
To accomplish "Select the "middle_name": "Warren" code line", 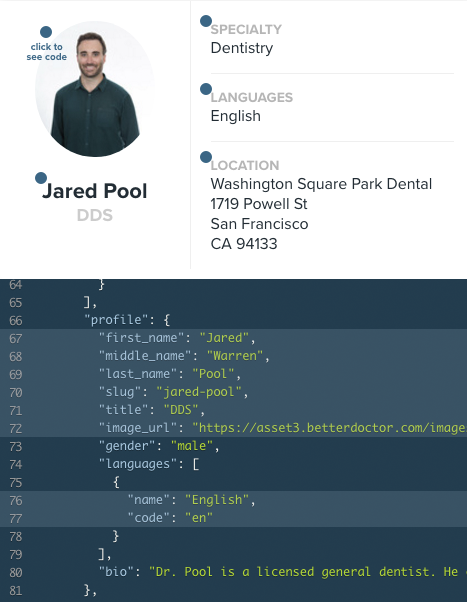I will (x=234, y=356).
